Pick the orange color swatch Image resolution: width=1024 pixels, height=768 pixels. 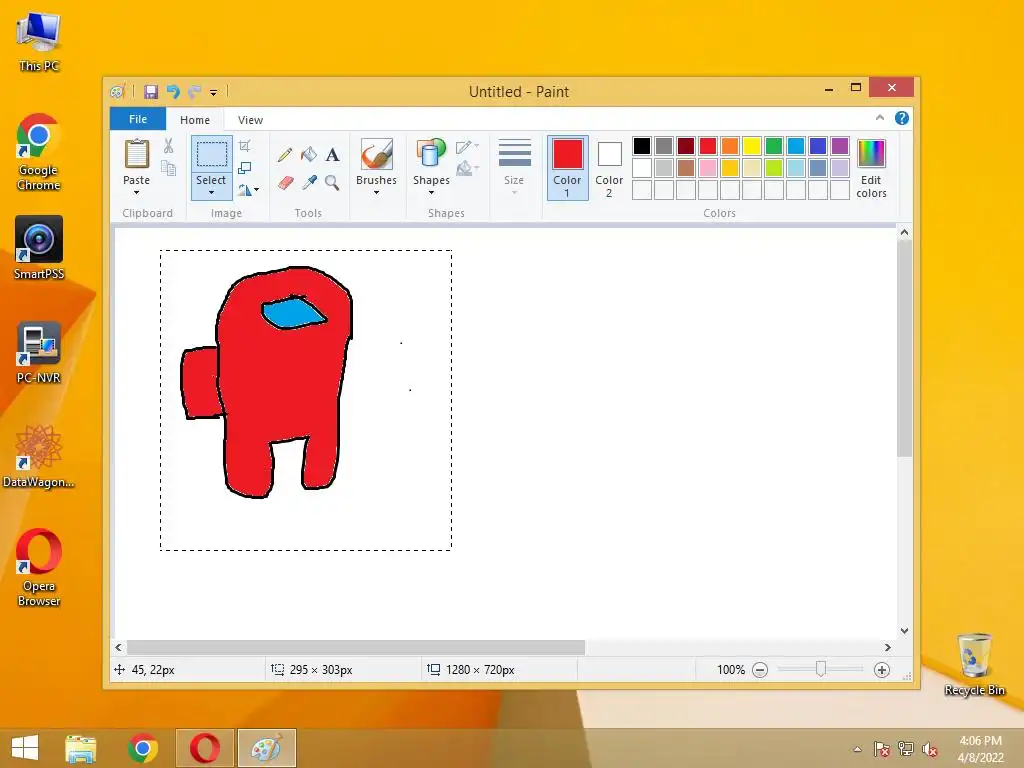[730, 146]
